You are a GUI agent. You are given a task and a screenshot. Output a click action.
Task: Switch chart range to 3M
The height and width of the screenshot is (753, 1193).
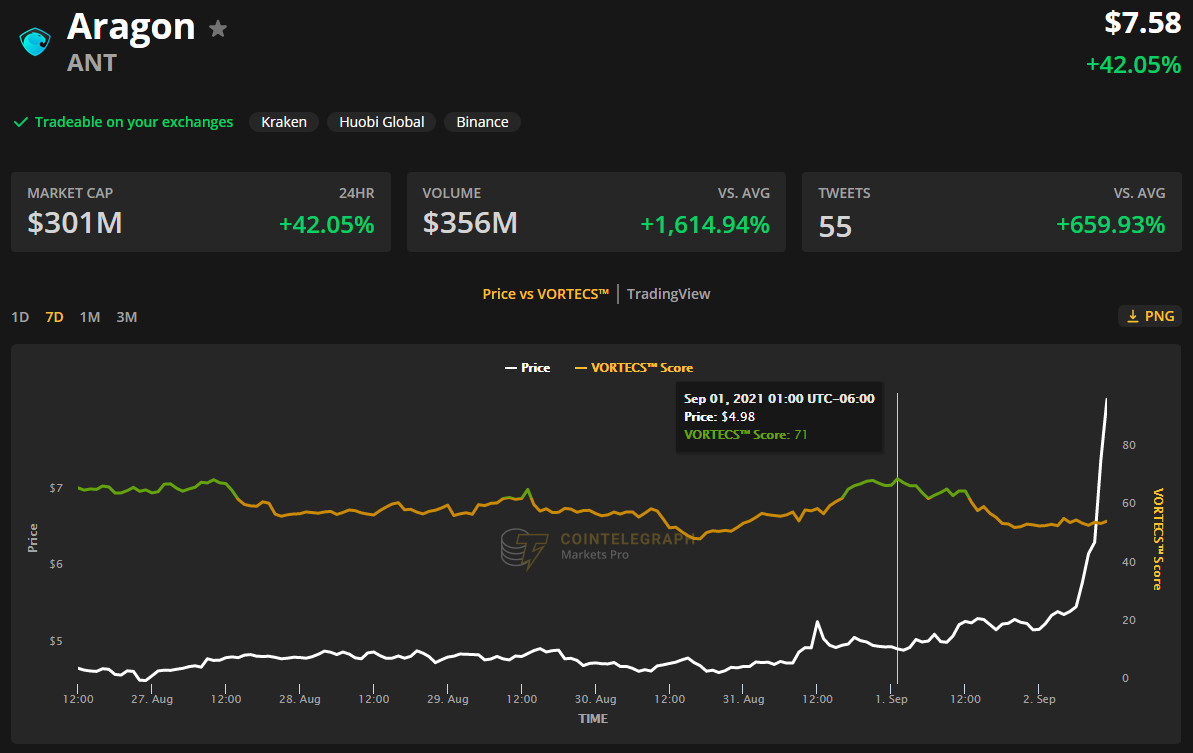tap(126, 317)
